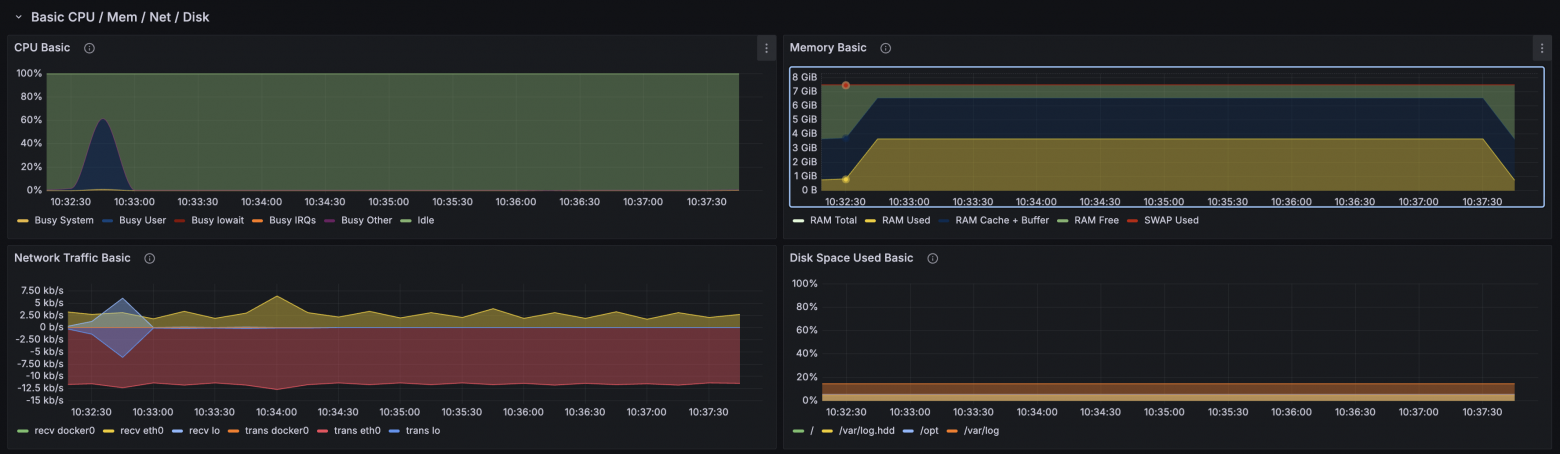Screen dimensions: 1560x454
Task: Open the Memory Basic panel title menu
Action: [x=827, y=48]
